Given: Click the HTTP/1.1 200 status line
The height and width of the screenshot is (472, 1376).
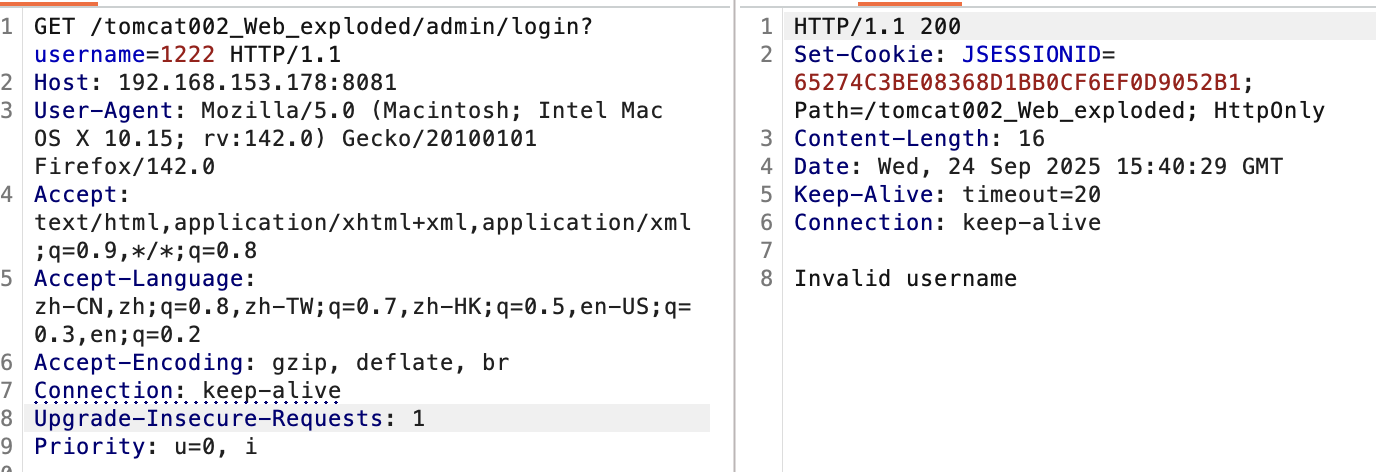Looking at the screenshot, I should (x=876, y=26).
